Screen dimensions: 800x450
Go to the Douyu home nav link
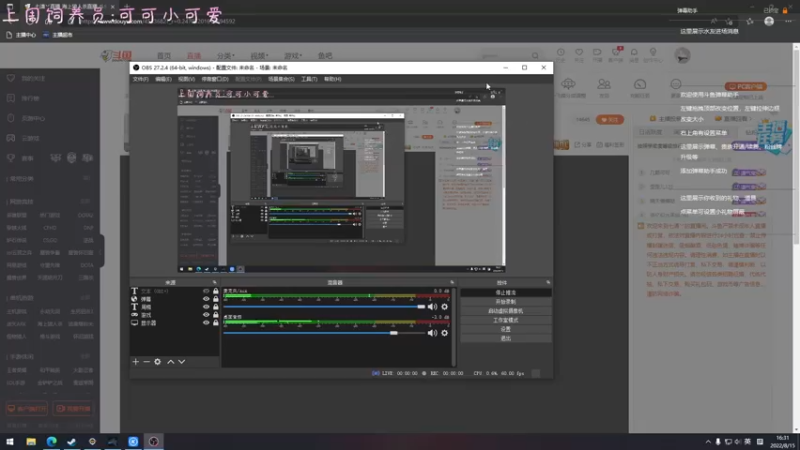pyautogui.click(x=164, y=56)
